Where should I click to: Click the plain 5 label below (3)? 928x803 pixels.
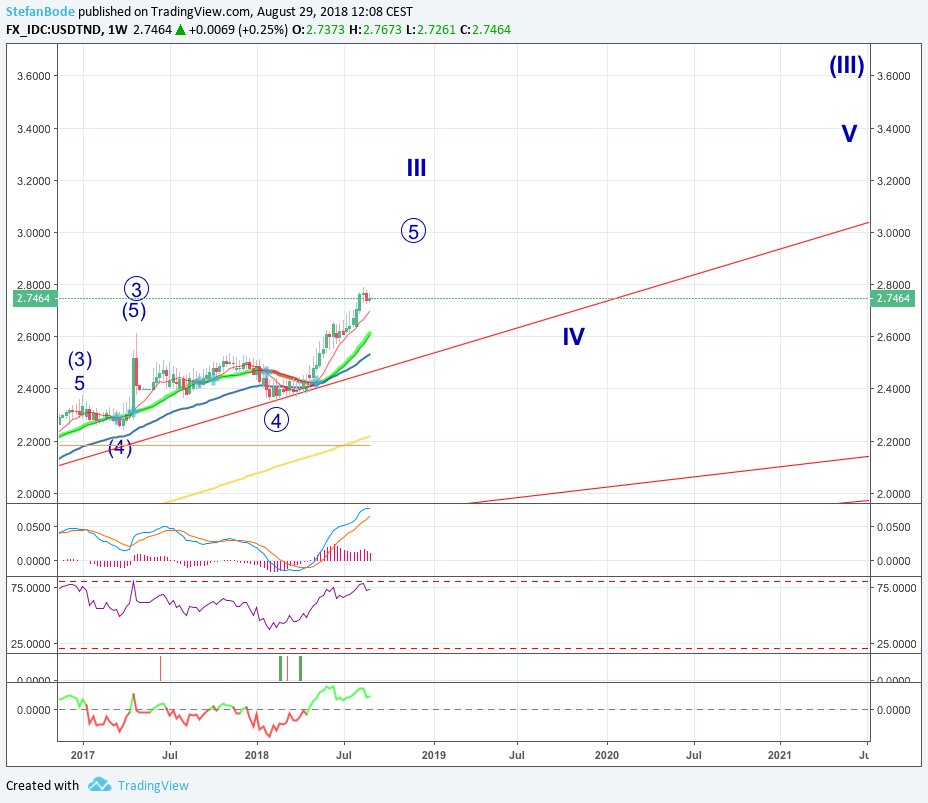[x=79, y=383]
